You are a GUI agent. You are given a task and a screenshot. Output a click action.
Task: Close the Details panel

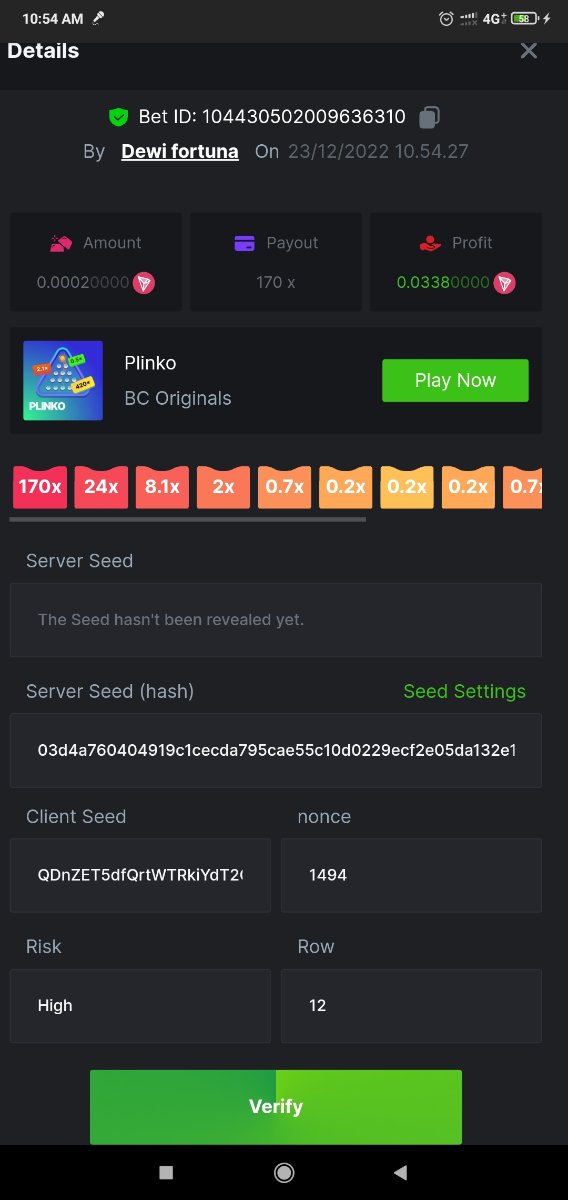pos(529,50)
